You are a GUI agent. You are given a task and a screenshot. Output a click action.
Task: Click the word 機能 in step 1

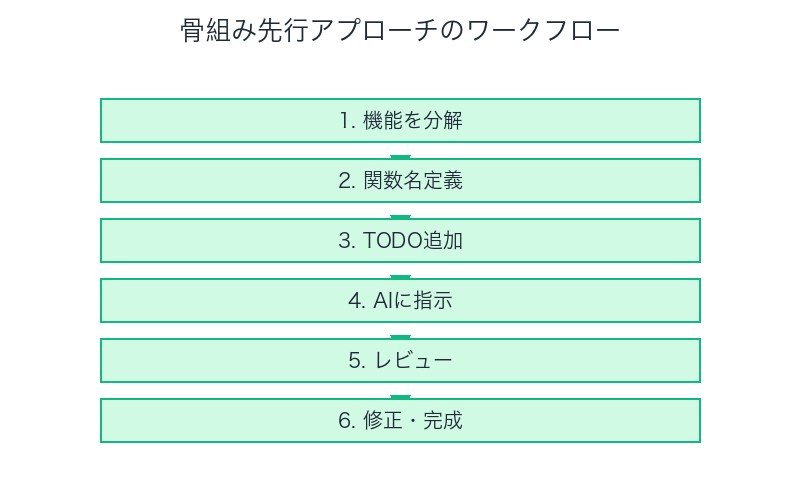[x=379, y=121]
